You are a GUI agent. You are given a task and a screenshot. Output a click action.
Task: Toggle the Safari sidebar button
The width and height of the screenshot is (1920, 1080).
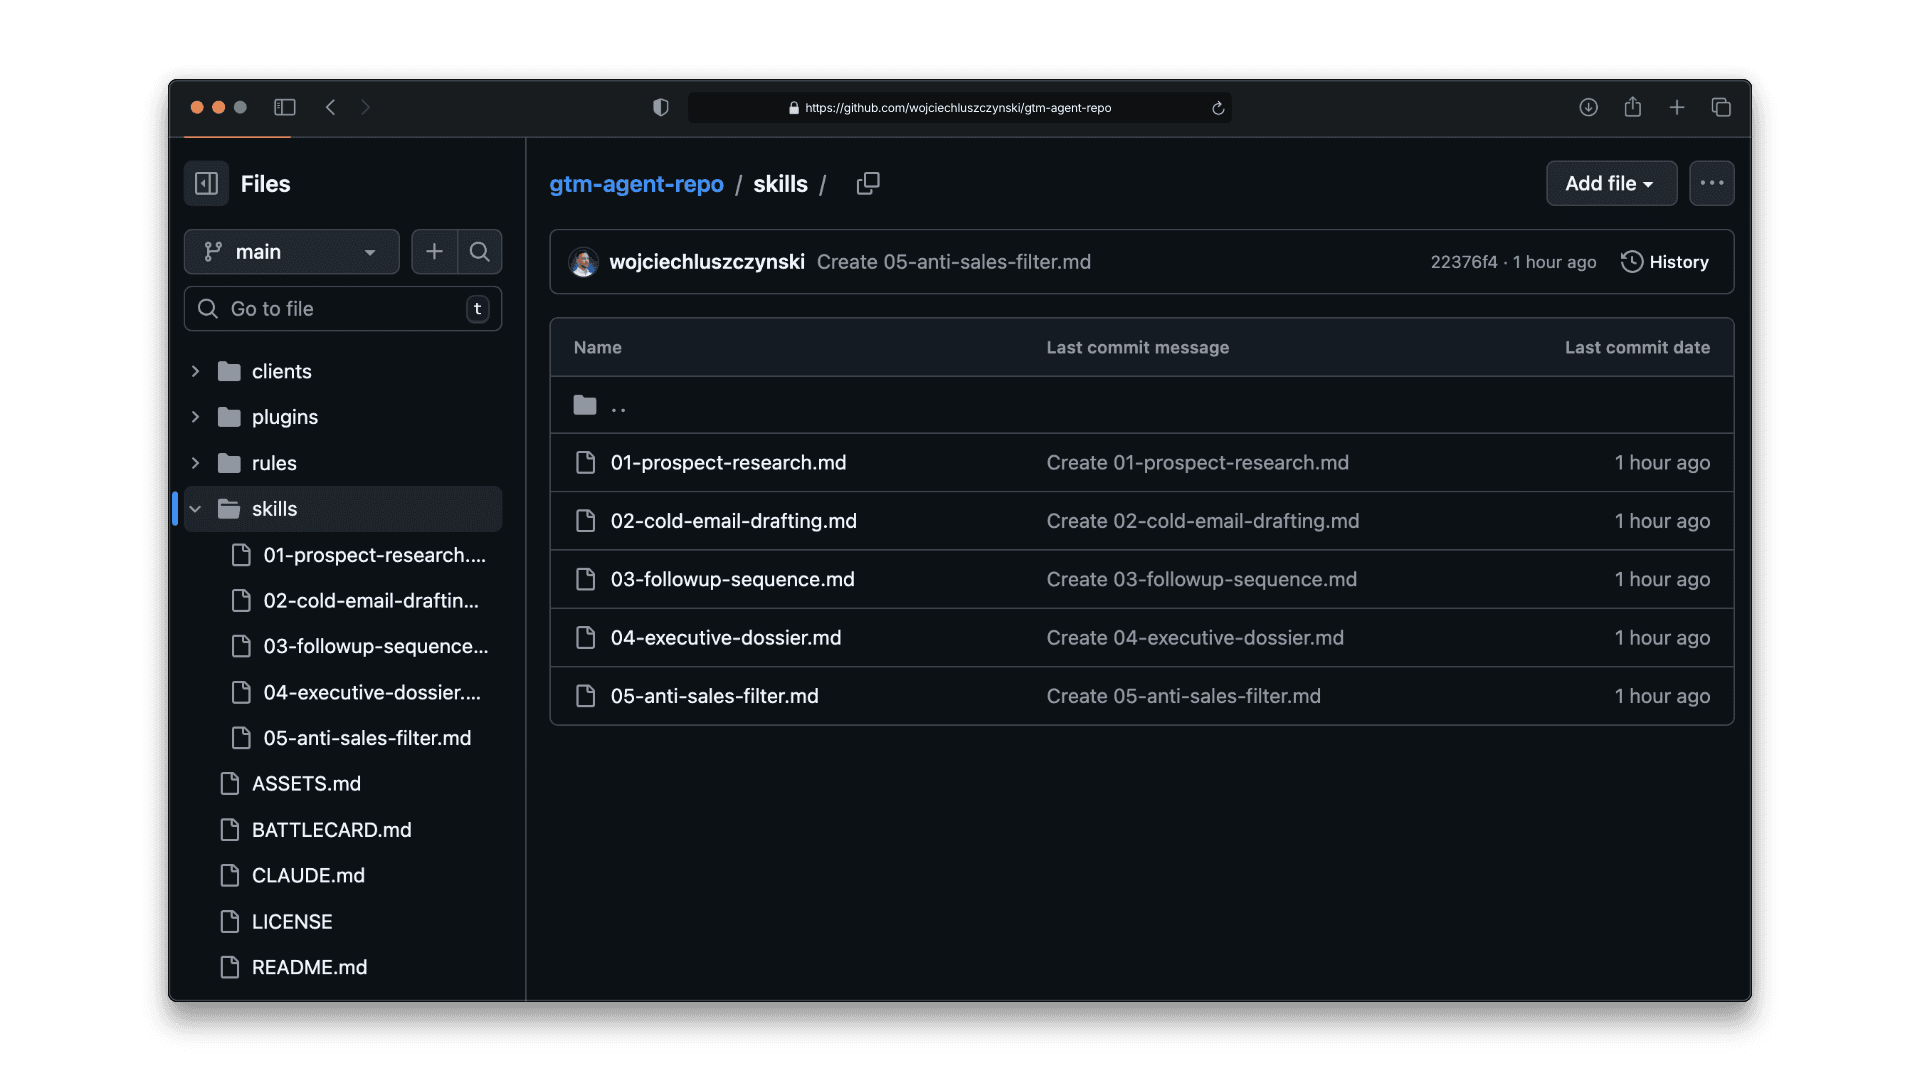tap(285, 107)
